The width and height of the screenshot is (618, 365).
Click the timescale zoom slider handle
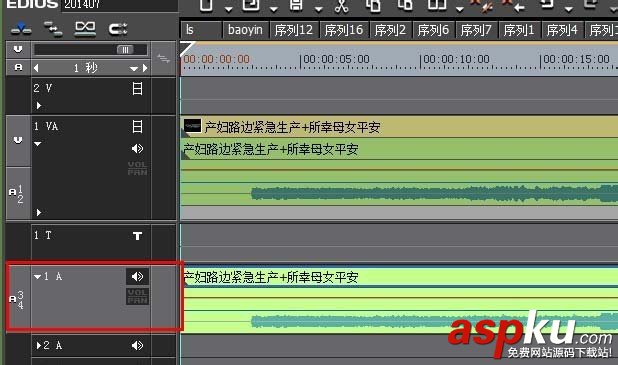[125, 50]
